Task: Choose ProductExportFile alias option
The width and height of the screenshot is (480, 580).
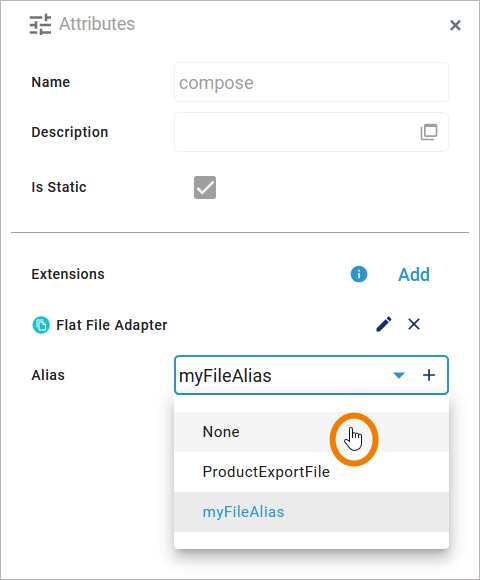Action: [x=311, y=472]
